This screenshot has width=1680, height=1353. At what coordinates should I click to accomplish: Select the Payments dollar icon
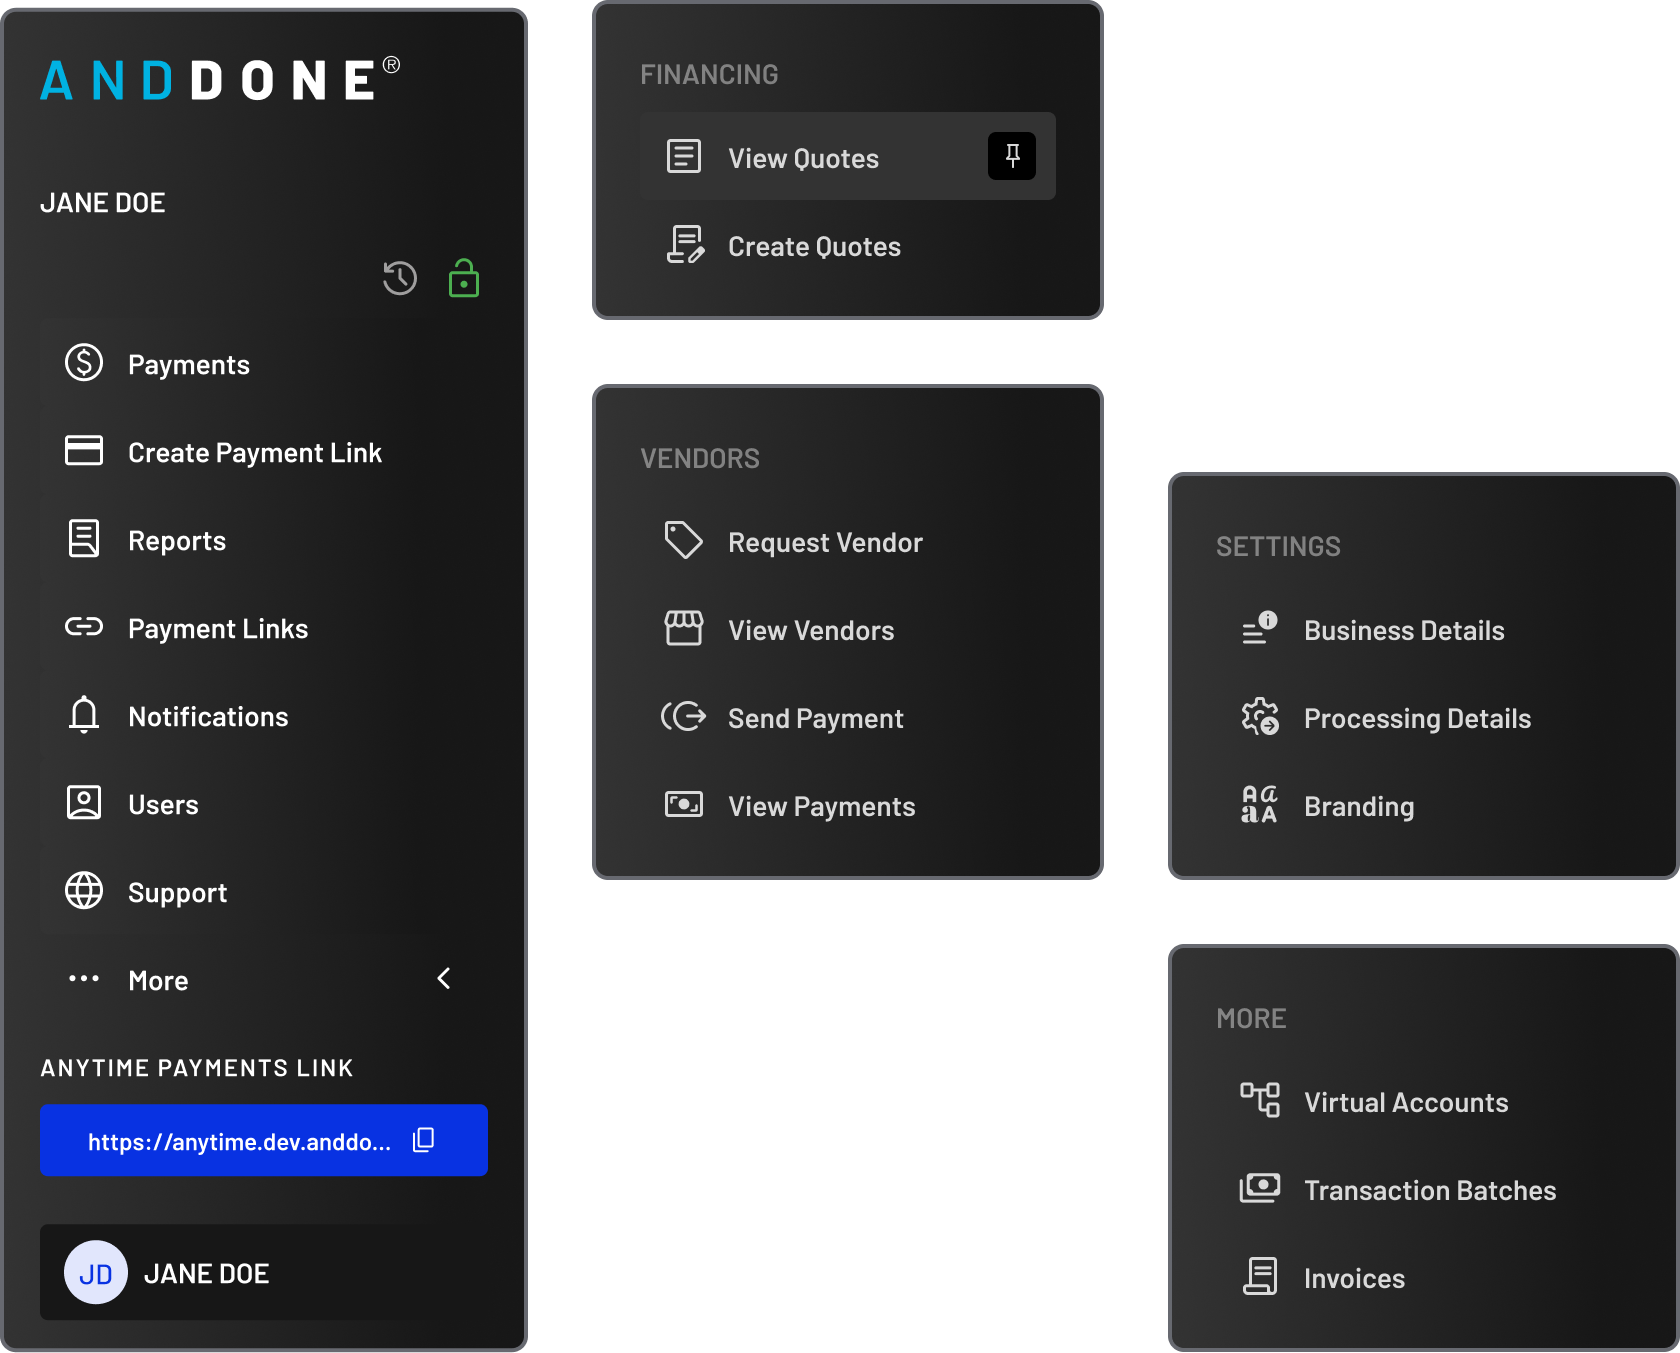[x=84, y=363]
